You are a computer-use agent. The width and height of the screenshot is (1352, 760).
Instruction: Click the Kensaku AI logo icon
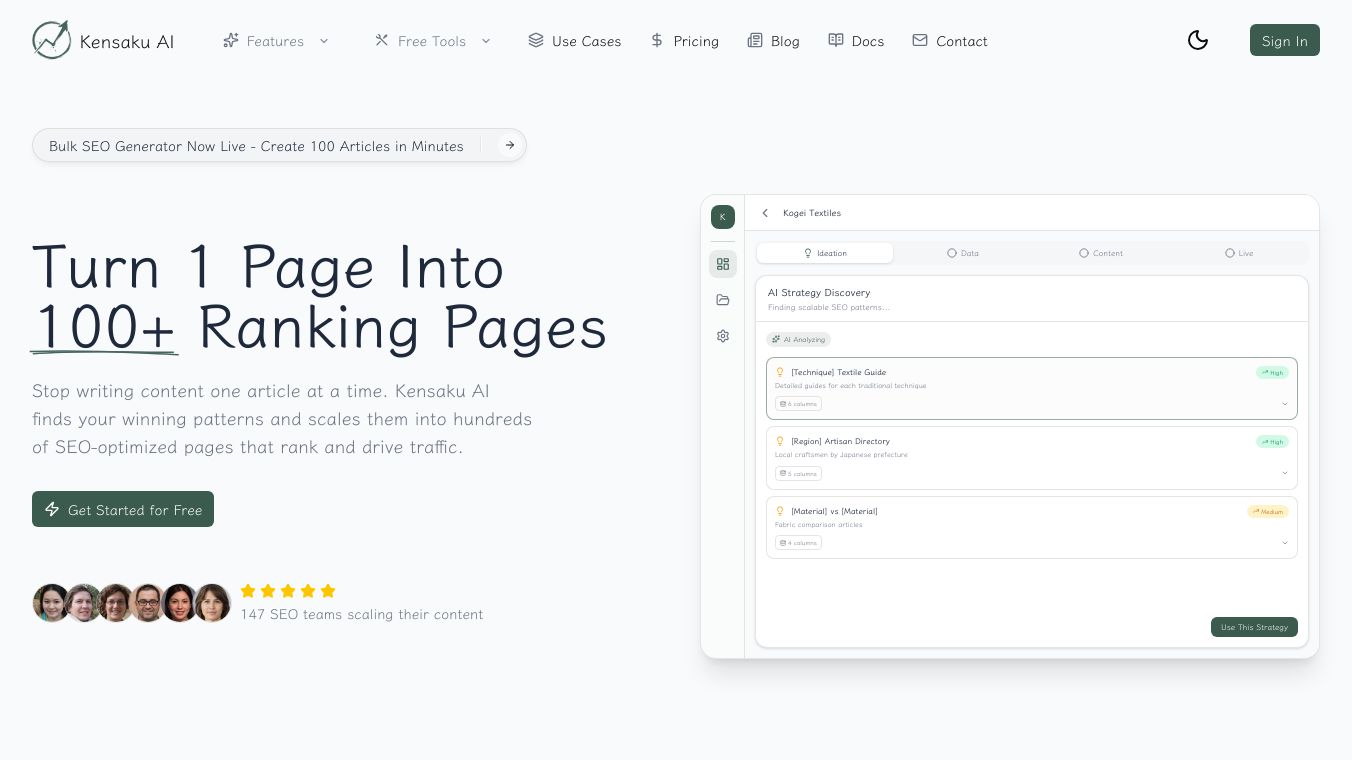click(52, 40)
